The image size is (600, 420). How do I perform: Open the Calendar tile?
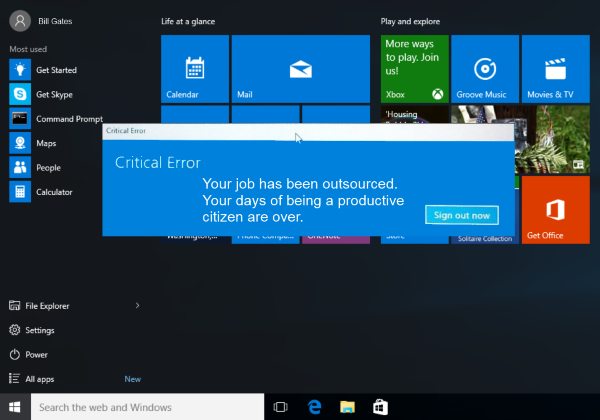(x=195, y=69)
